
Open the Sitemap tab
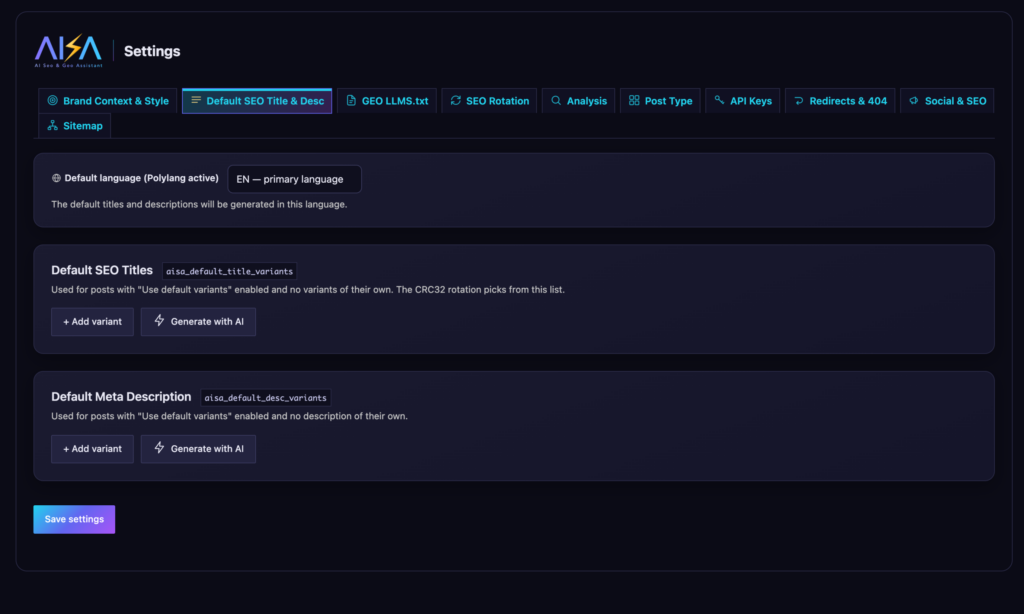(74, 125)
